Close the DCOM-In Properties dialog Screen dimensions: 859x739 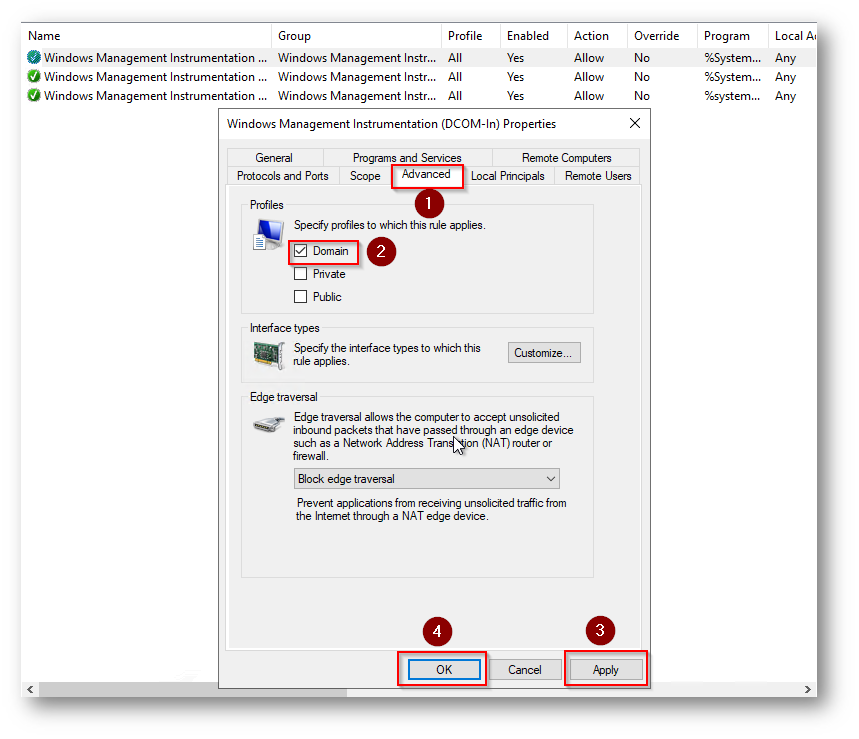634,123
